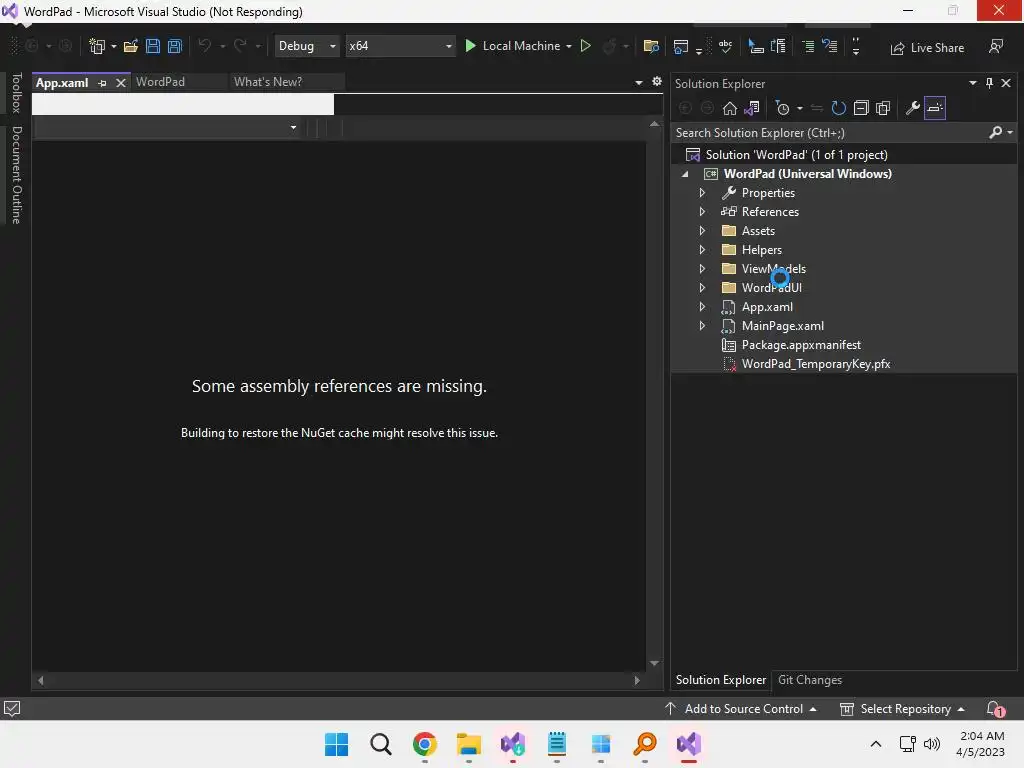1024x768 pixels.
Task: Open Google Chrome from the taskbar
Action: click(x=424, y=744)
